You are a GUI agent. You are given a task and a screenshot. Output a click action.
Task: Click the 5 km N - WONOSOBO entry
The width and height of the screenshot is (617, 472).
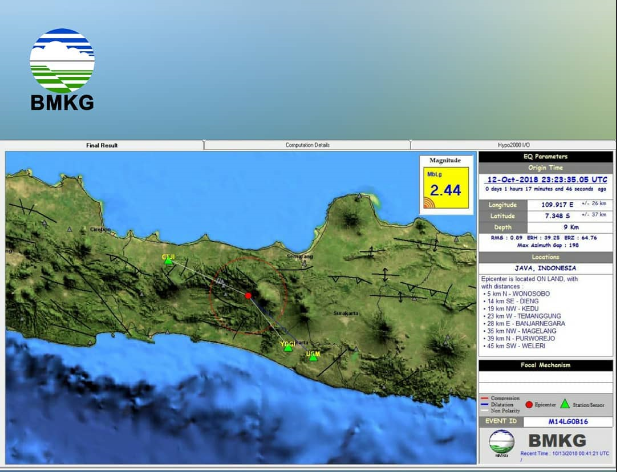(517, 294)
